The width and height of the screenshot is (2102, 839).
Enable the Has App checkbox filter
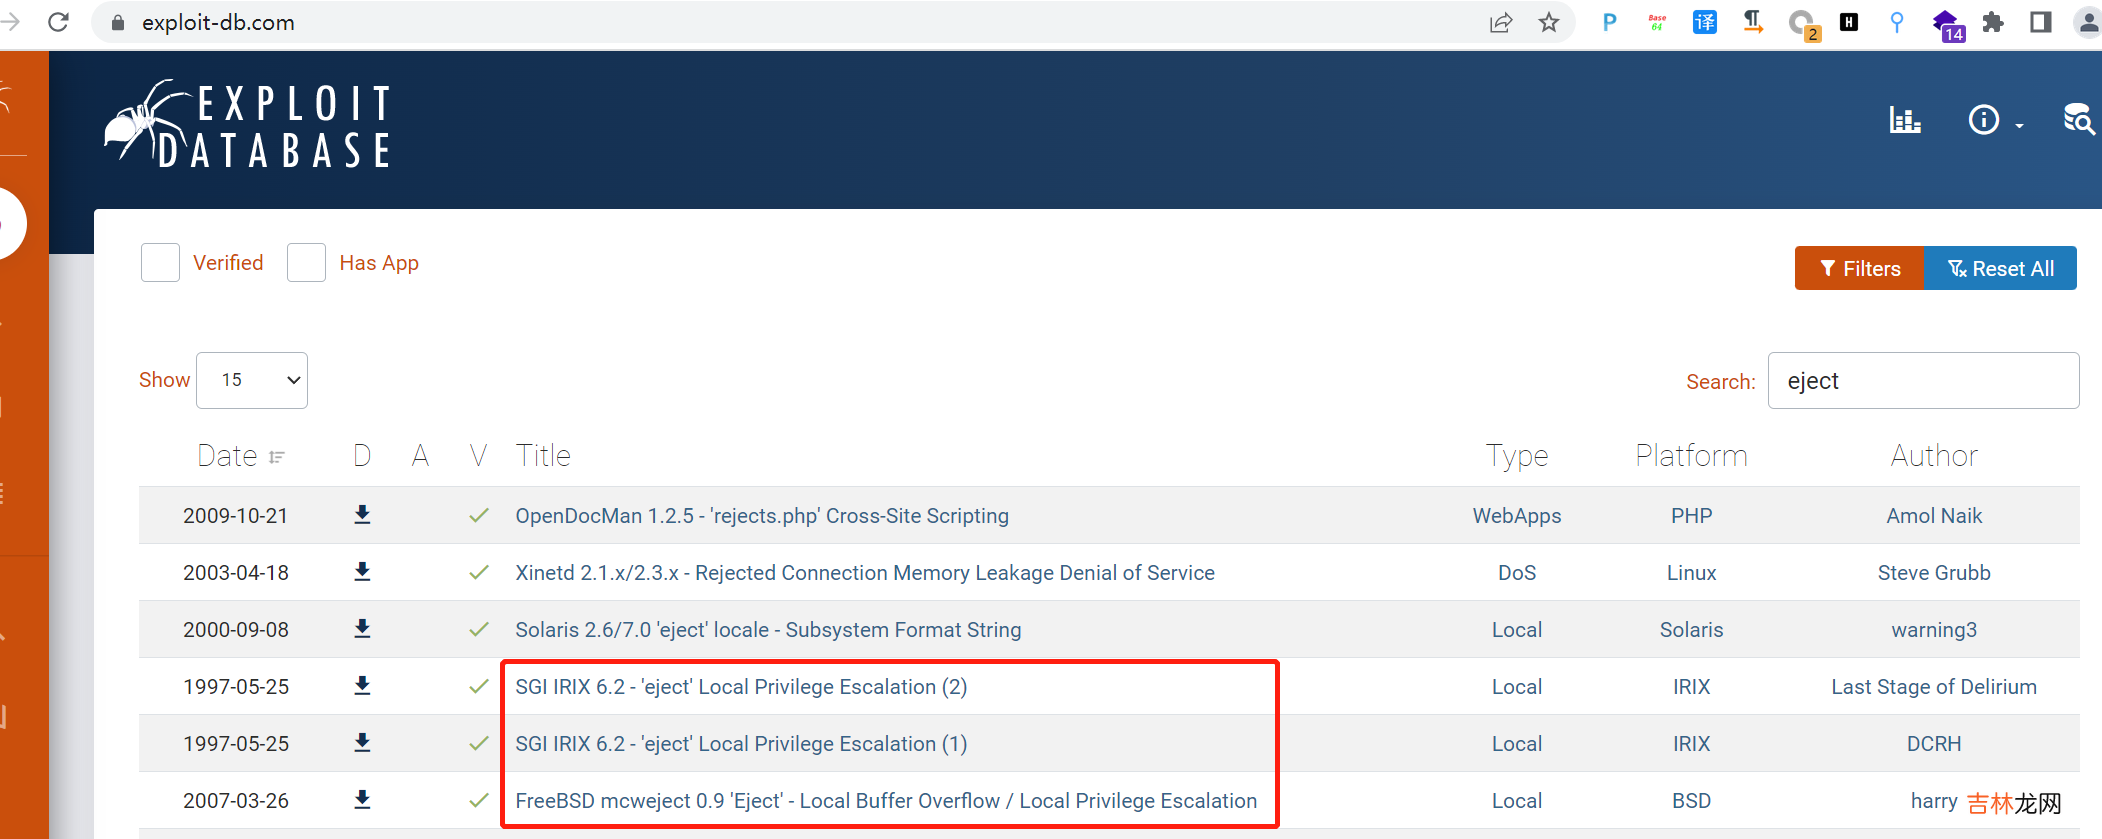(x=306, y=262)
